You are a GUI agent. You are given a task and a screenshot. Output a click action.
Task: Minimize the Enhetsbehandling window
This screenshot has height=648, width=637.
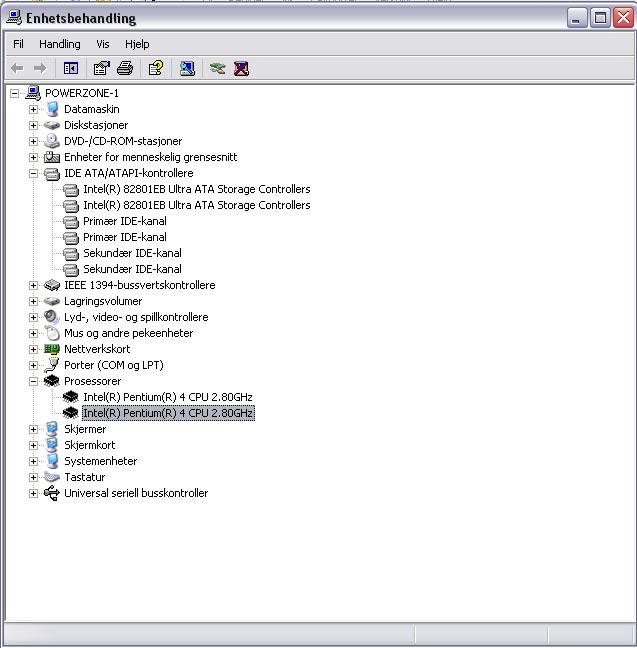[x=577, y=18]
